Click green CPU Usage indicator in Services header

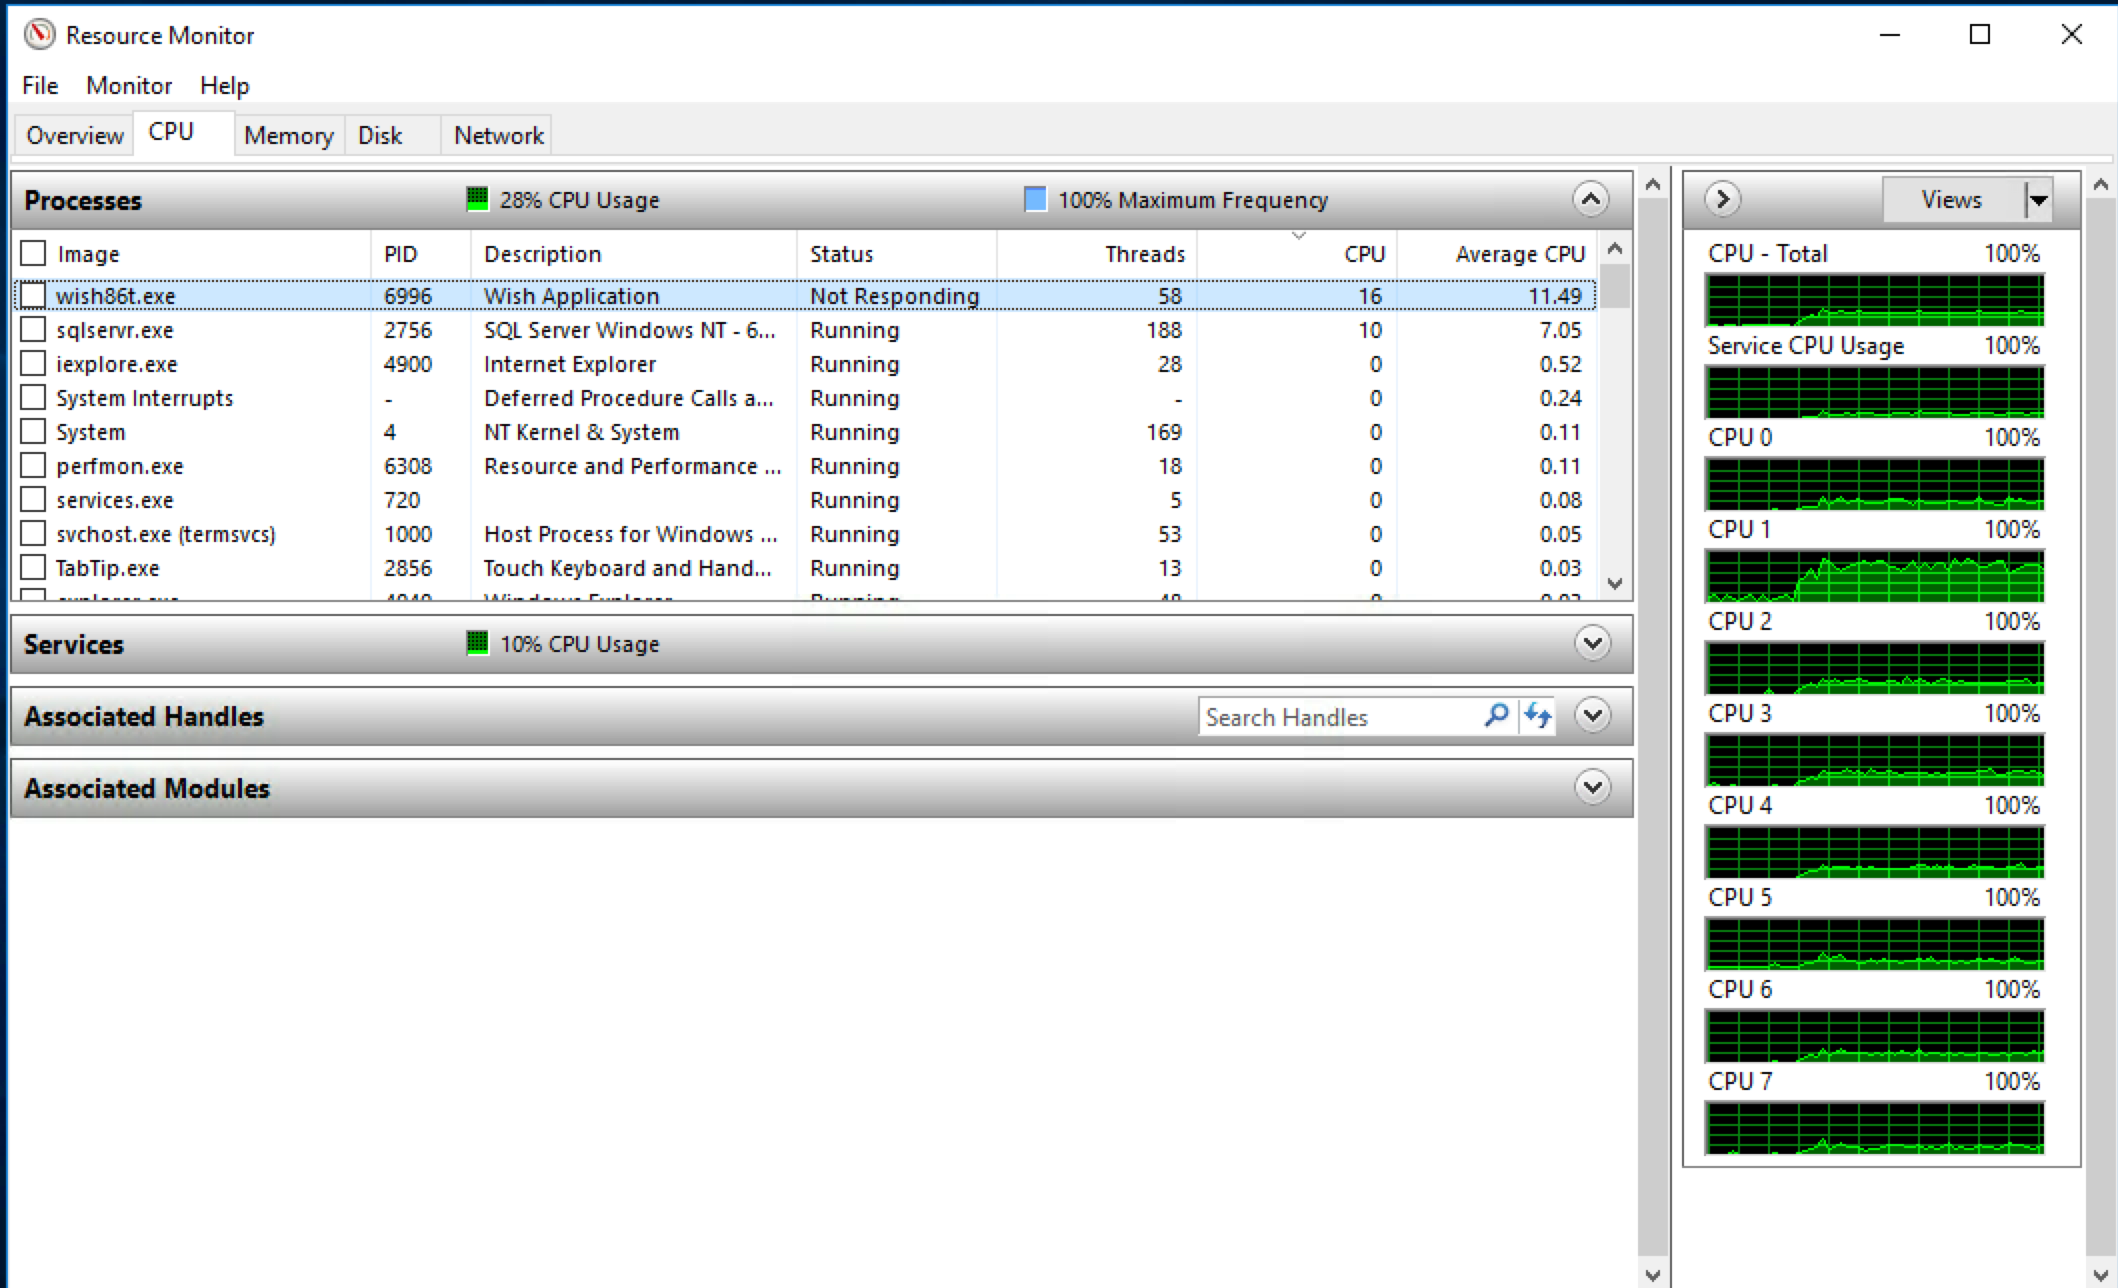(x=477, y=643)
